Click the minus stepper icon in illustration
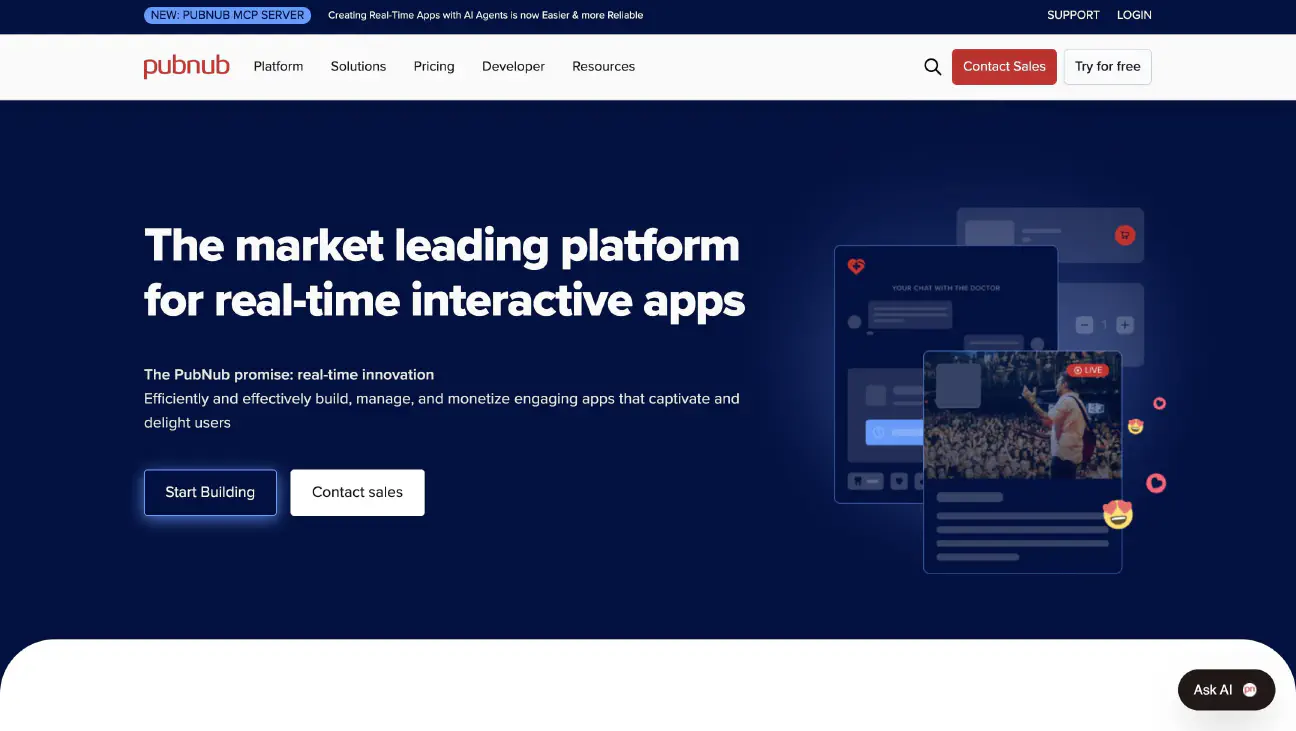This screenshot has width=1296, height=731. tap(1084, 325)
